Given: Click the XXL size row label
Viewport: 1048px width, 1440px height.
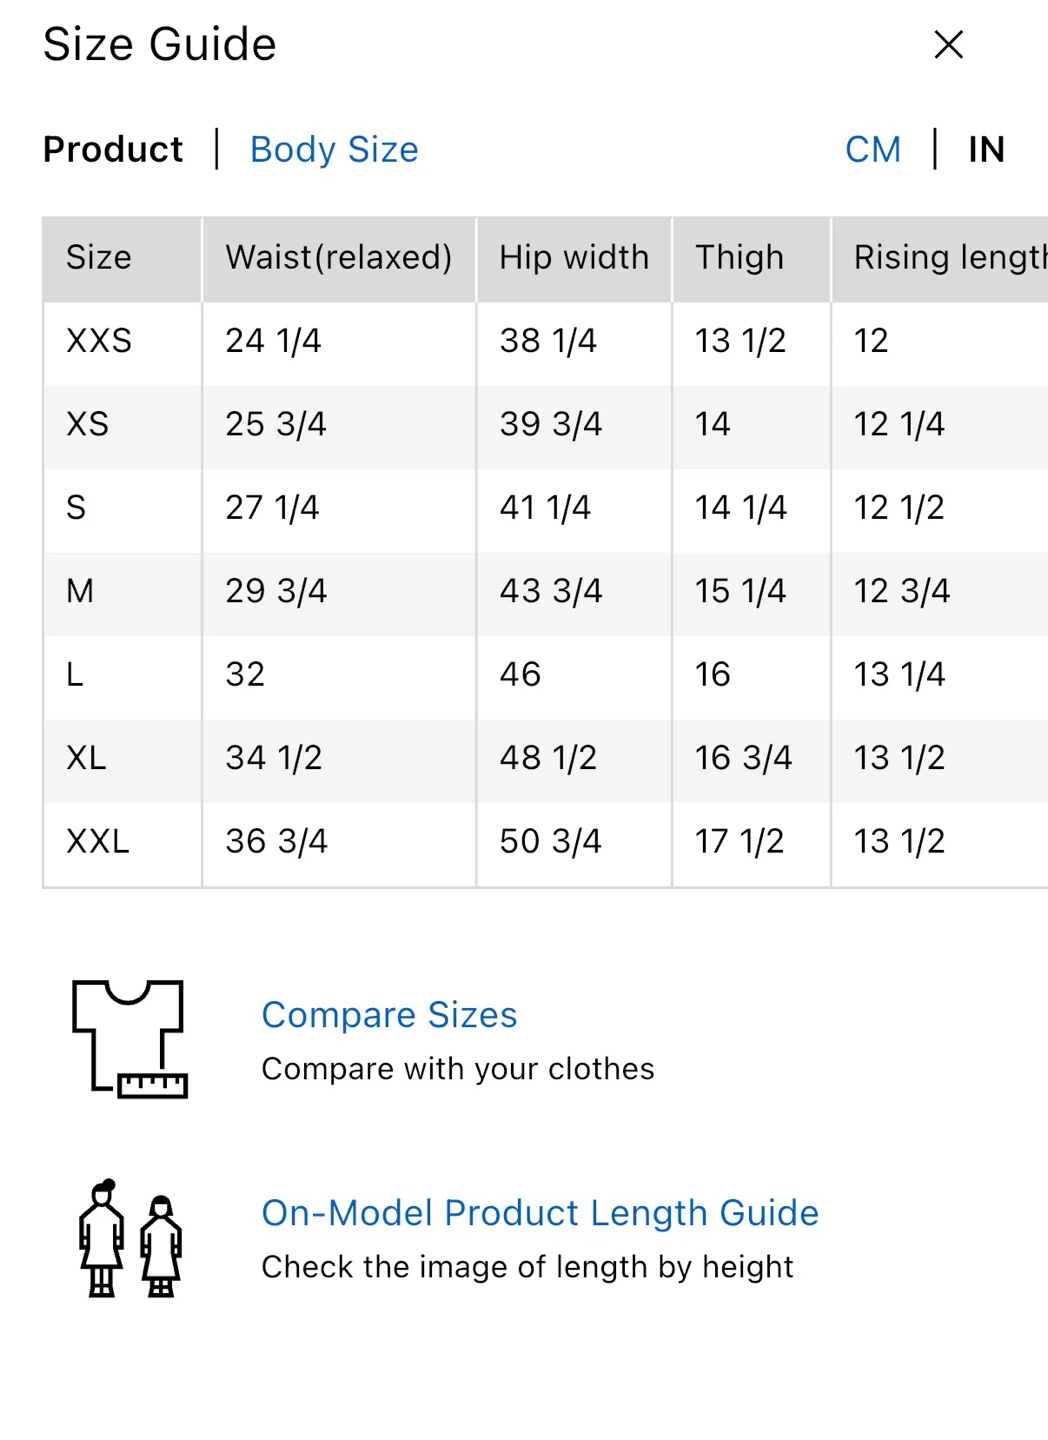Looking at the screenshot, I should pyautogui.click(x=98, y=841).
